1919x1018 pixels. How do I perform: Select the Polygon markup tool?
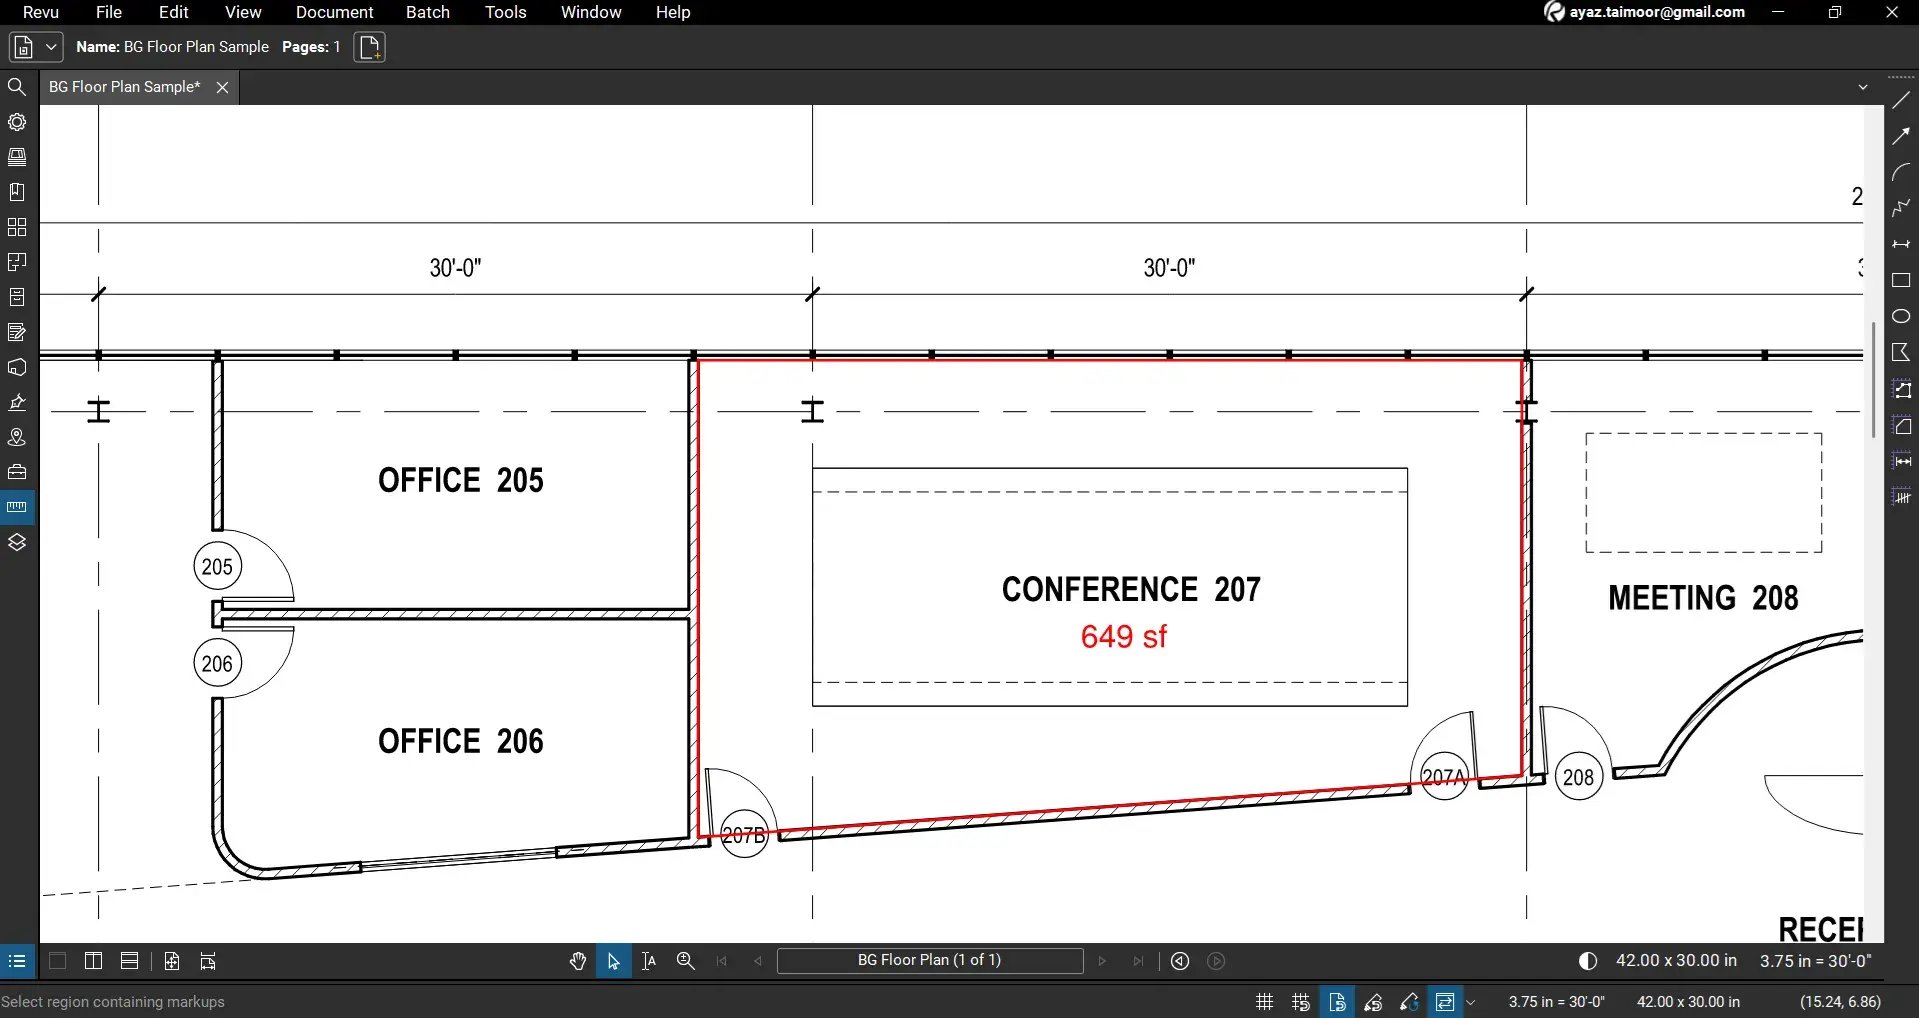pos(1901,352)
